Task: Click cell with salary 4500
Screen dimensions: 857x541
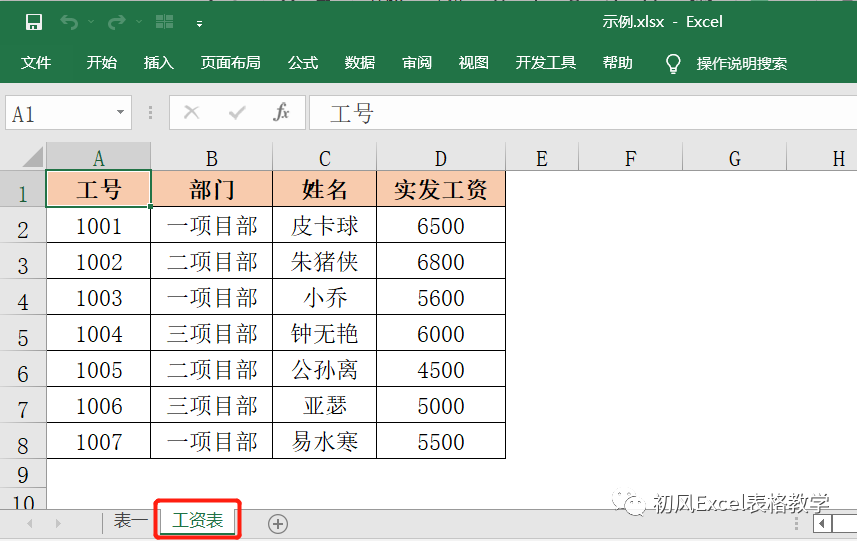Action: pyautogui.click(x=441, y=369)
